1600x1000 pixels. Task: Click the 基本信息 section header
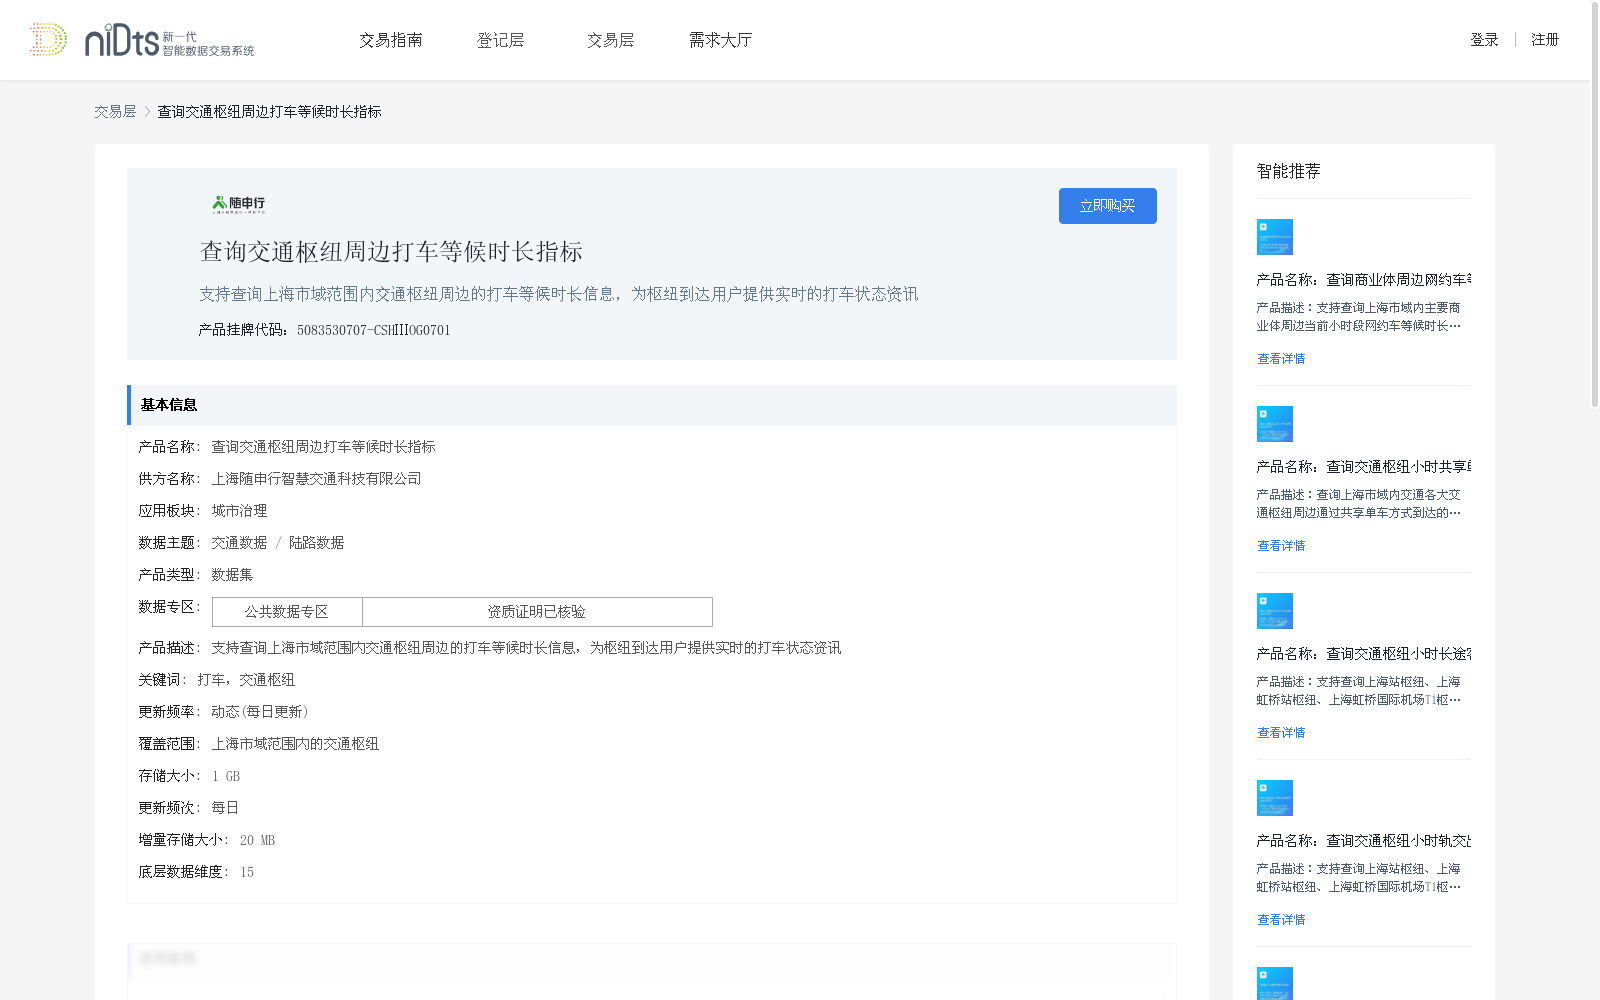pos(652,405)
